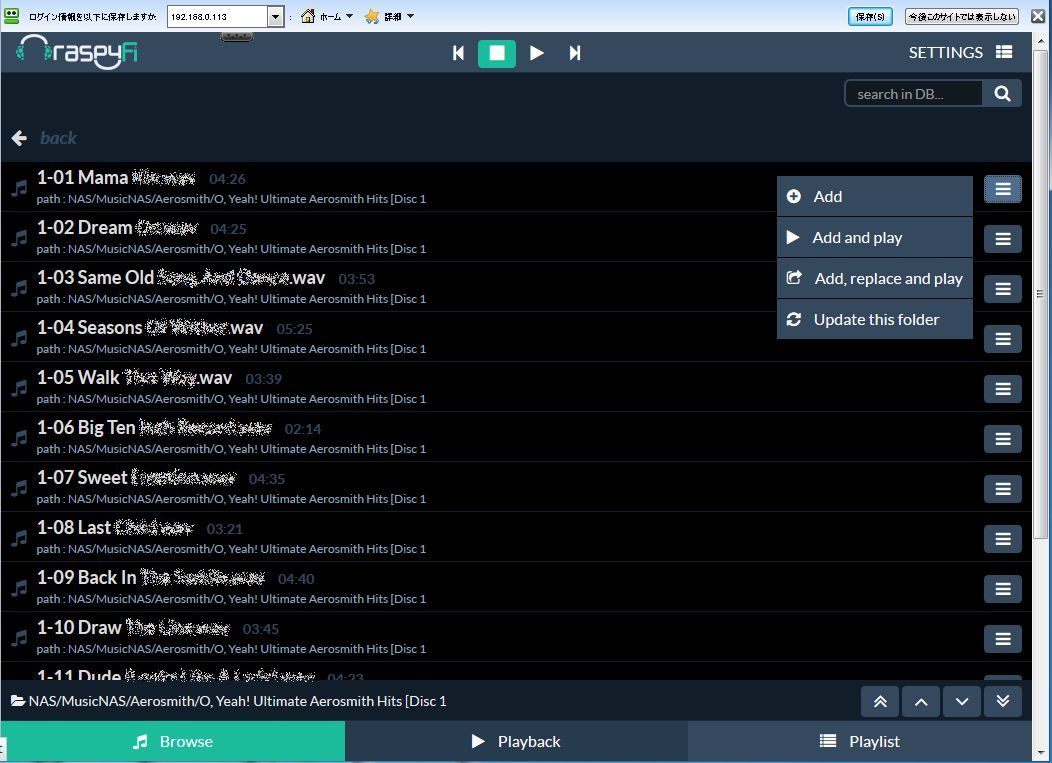Open actions menu for track 1-05 Walk
Image resolution: width=1052 pixels, height=763 pixels.
point(1003,389)
